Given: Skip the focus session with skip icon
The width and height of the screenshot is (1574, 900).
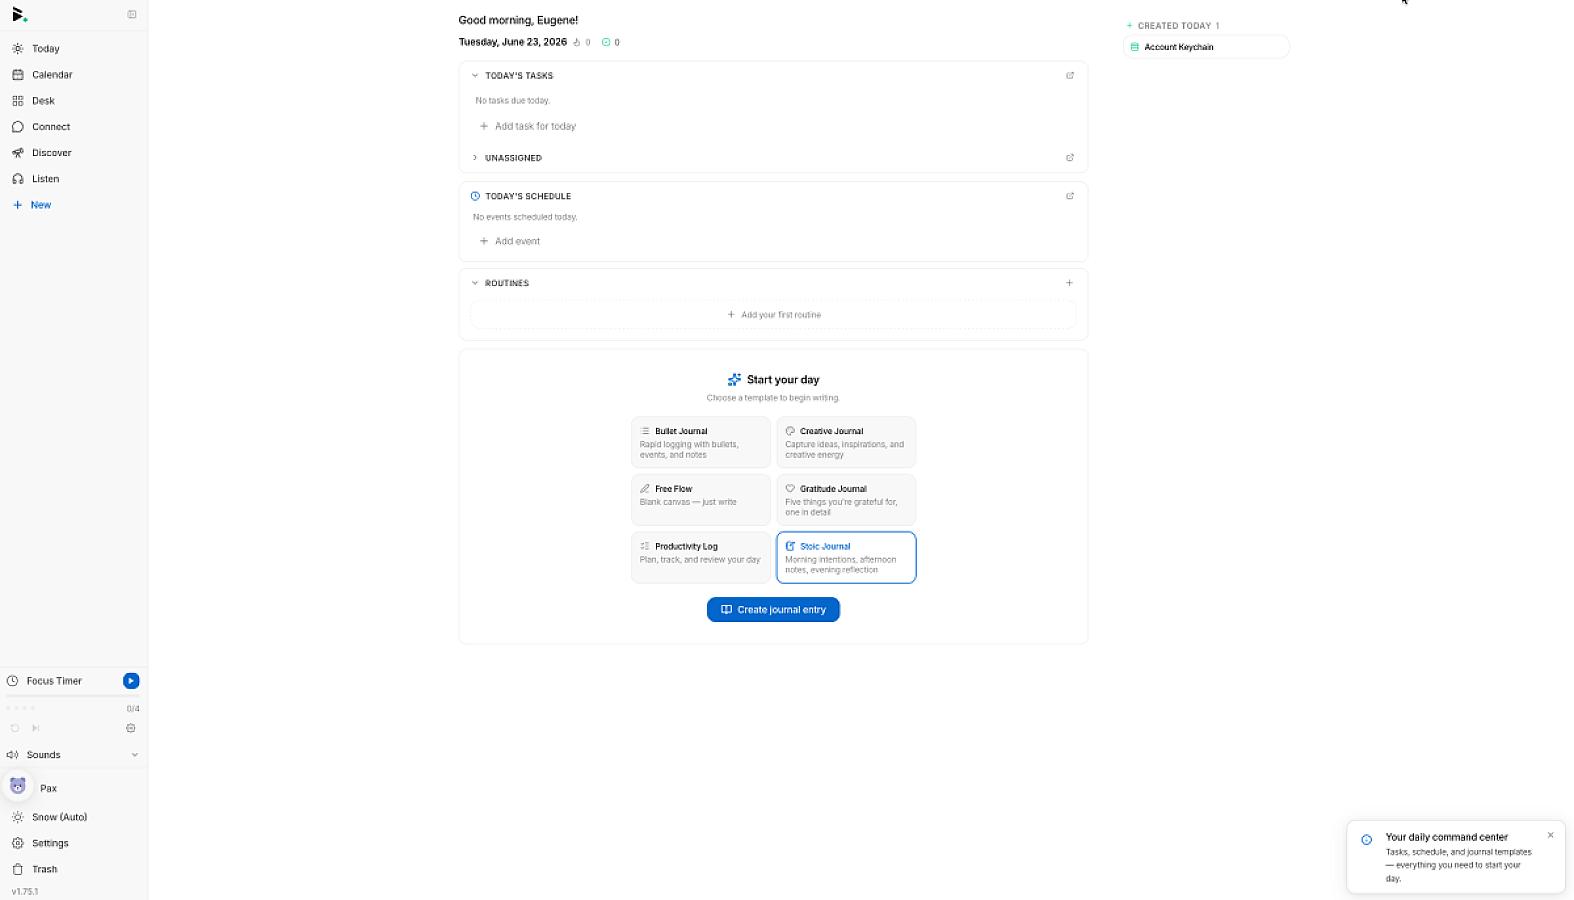Looking at the screenshot, I should pyautogui.click(x=35, y=728).
